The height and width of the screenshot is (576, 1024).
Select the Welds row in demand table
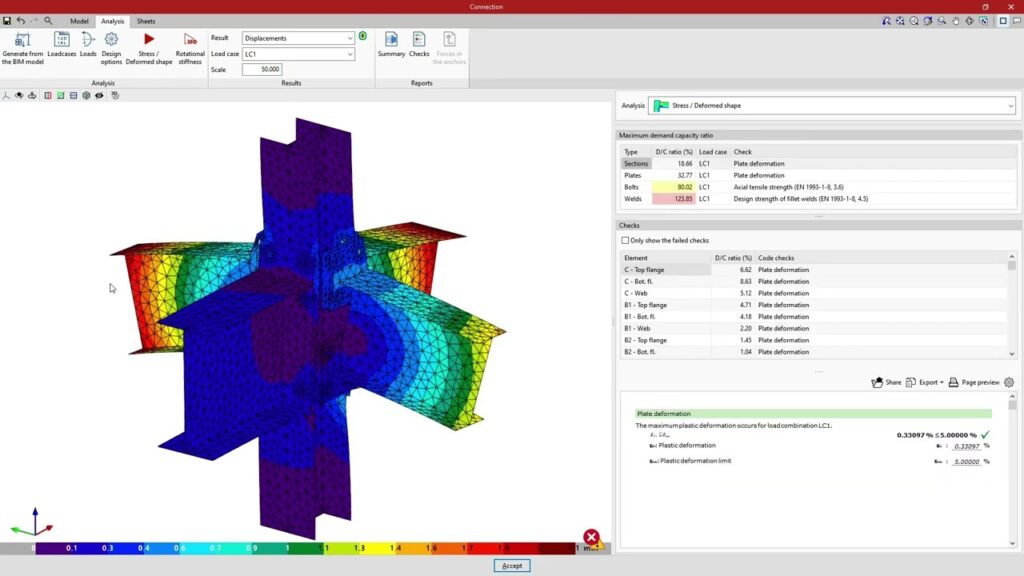pos(633,198)
